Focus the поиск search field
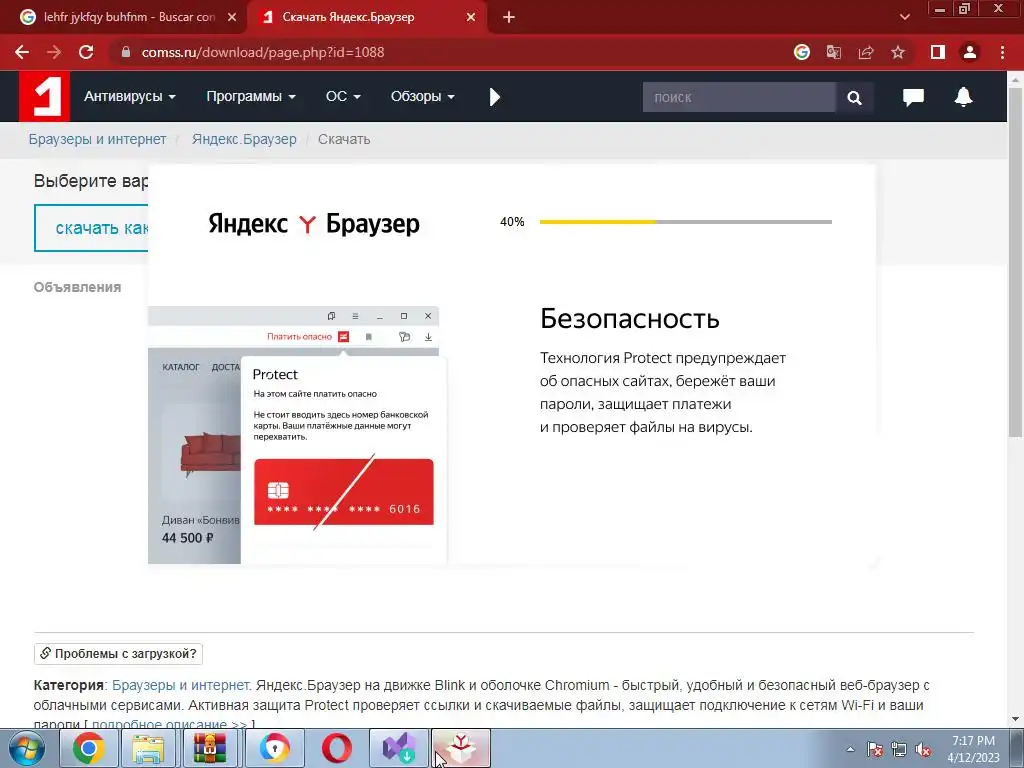The height and width of the screenshot is (768, 1024). point(739,97)
